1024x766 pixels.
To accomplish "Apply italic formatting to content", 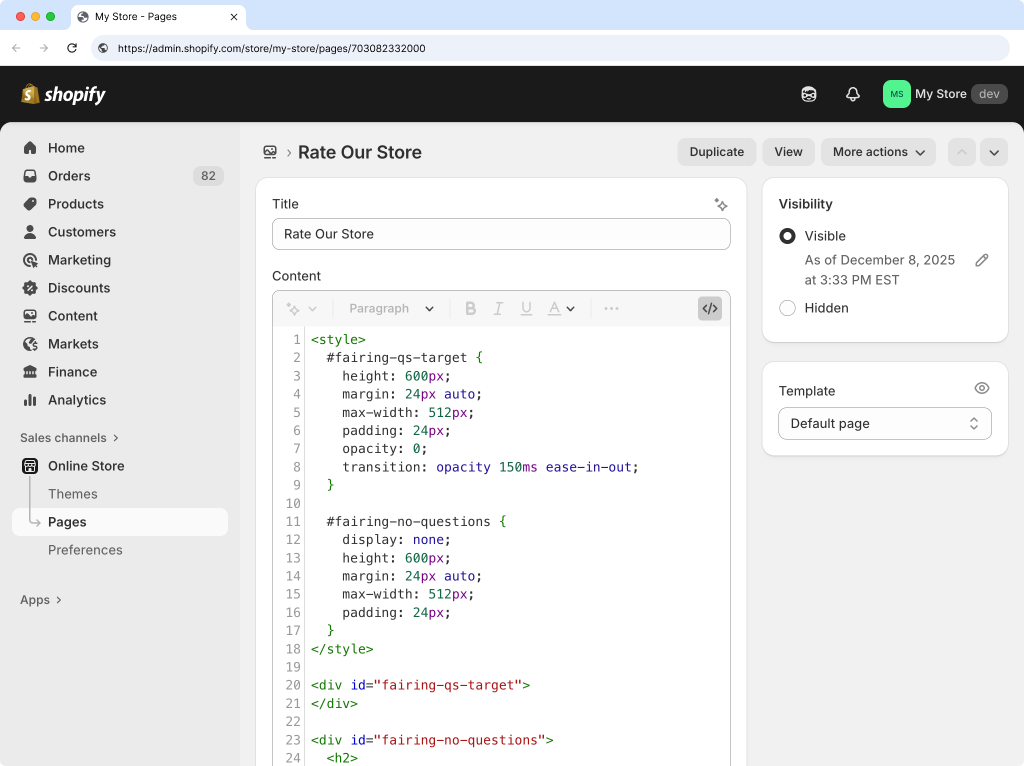I will [498, 308].
